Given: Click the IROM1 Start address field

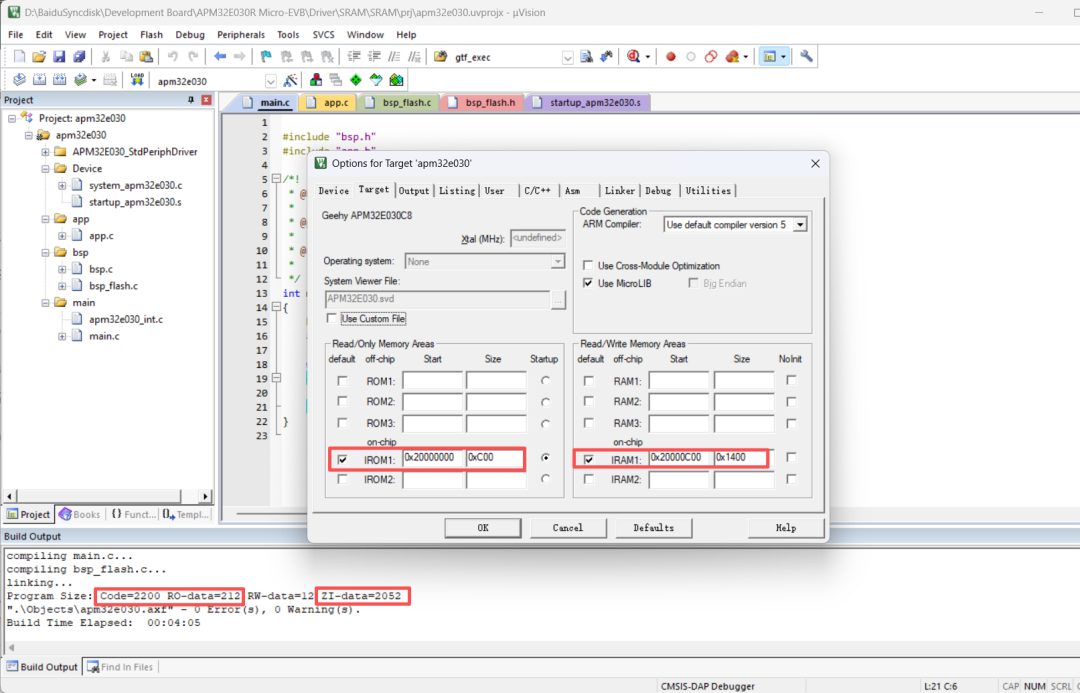Looking at the screenshot, I should click(432, 458).
